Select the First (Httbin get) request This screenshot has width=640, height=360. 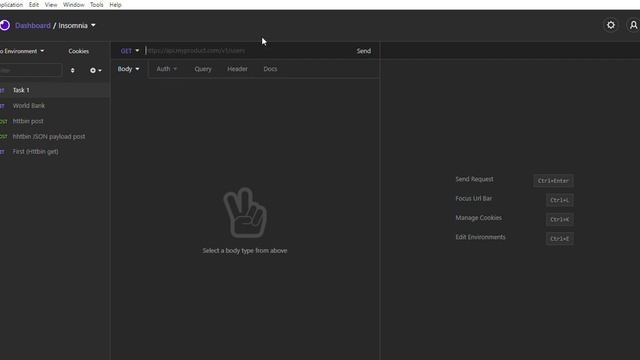point(55,151)
